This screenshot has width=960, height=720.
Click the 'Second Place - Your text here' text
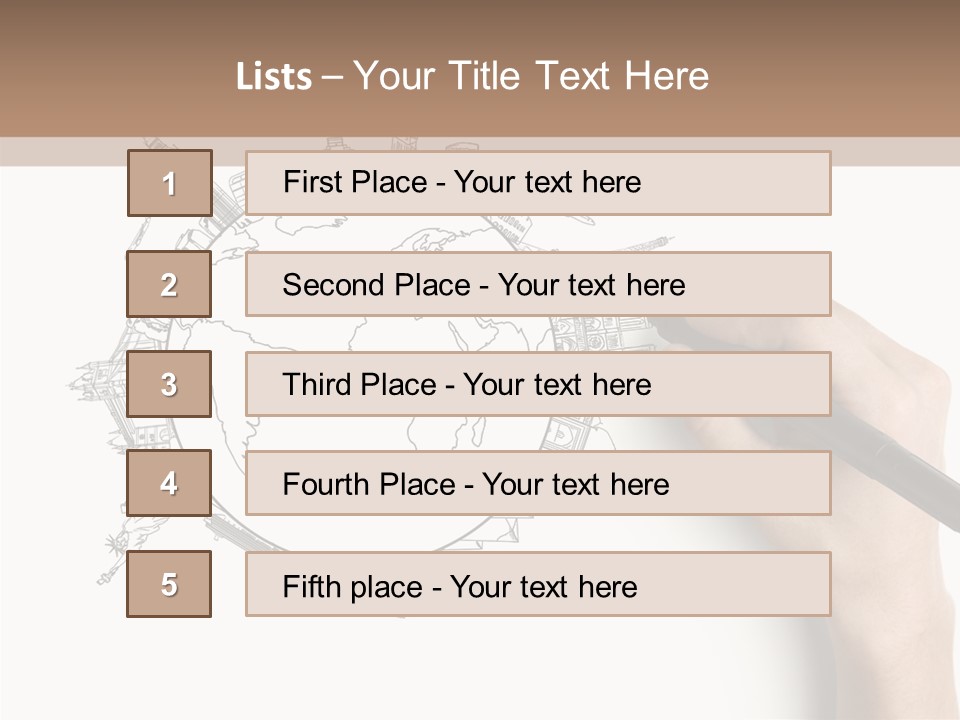coord(484,285)
